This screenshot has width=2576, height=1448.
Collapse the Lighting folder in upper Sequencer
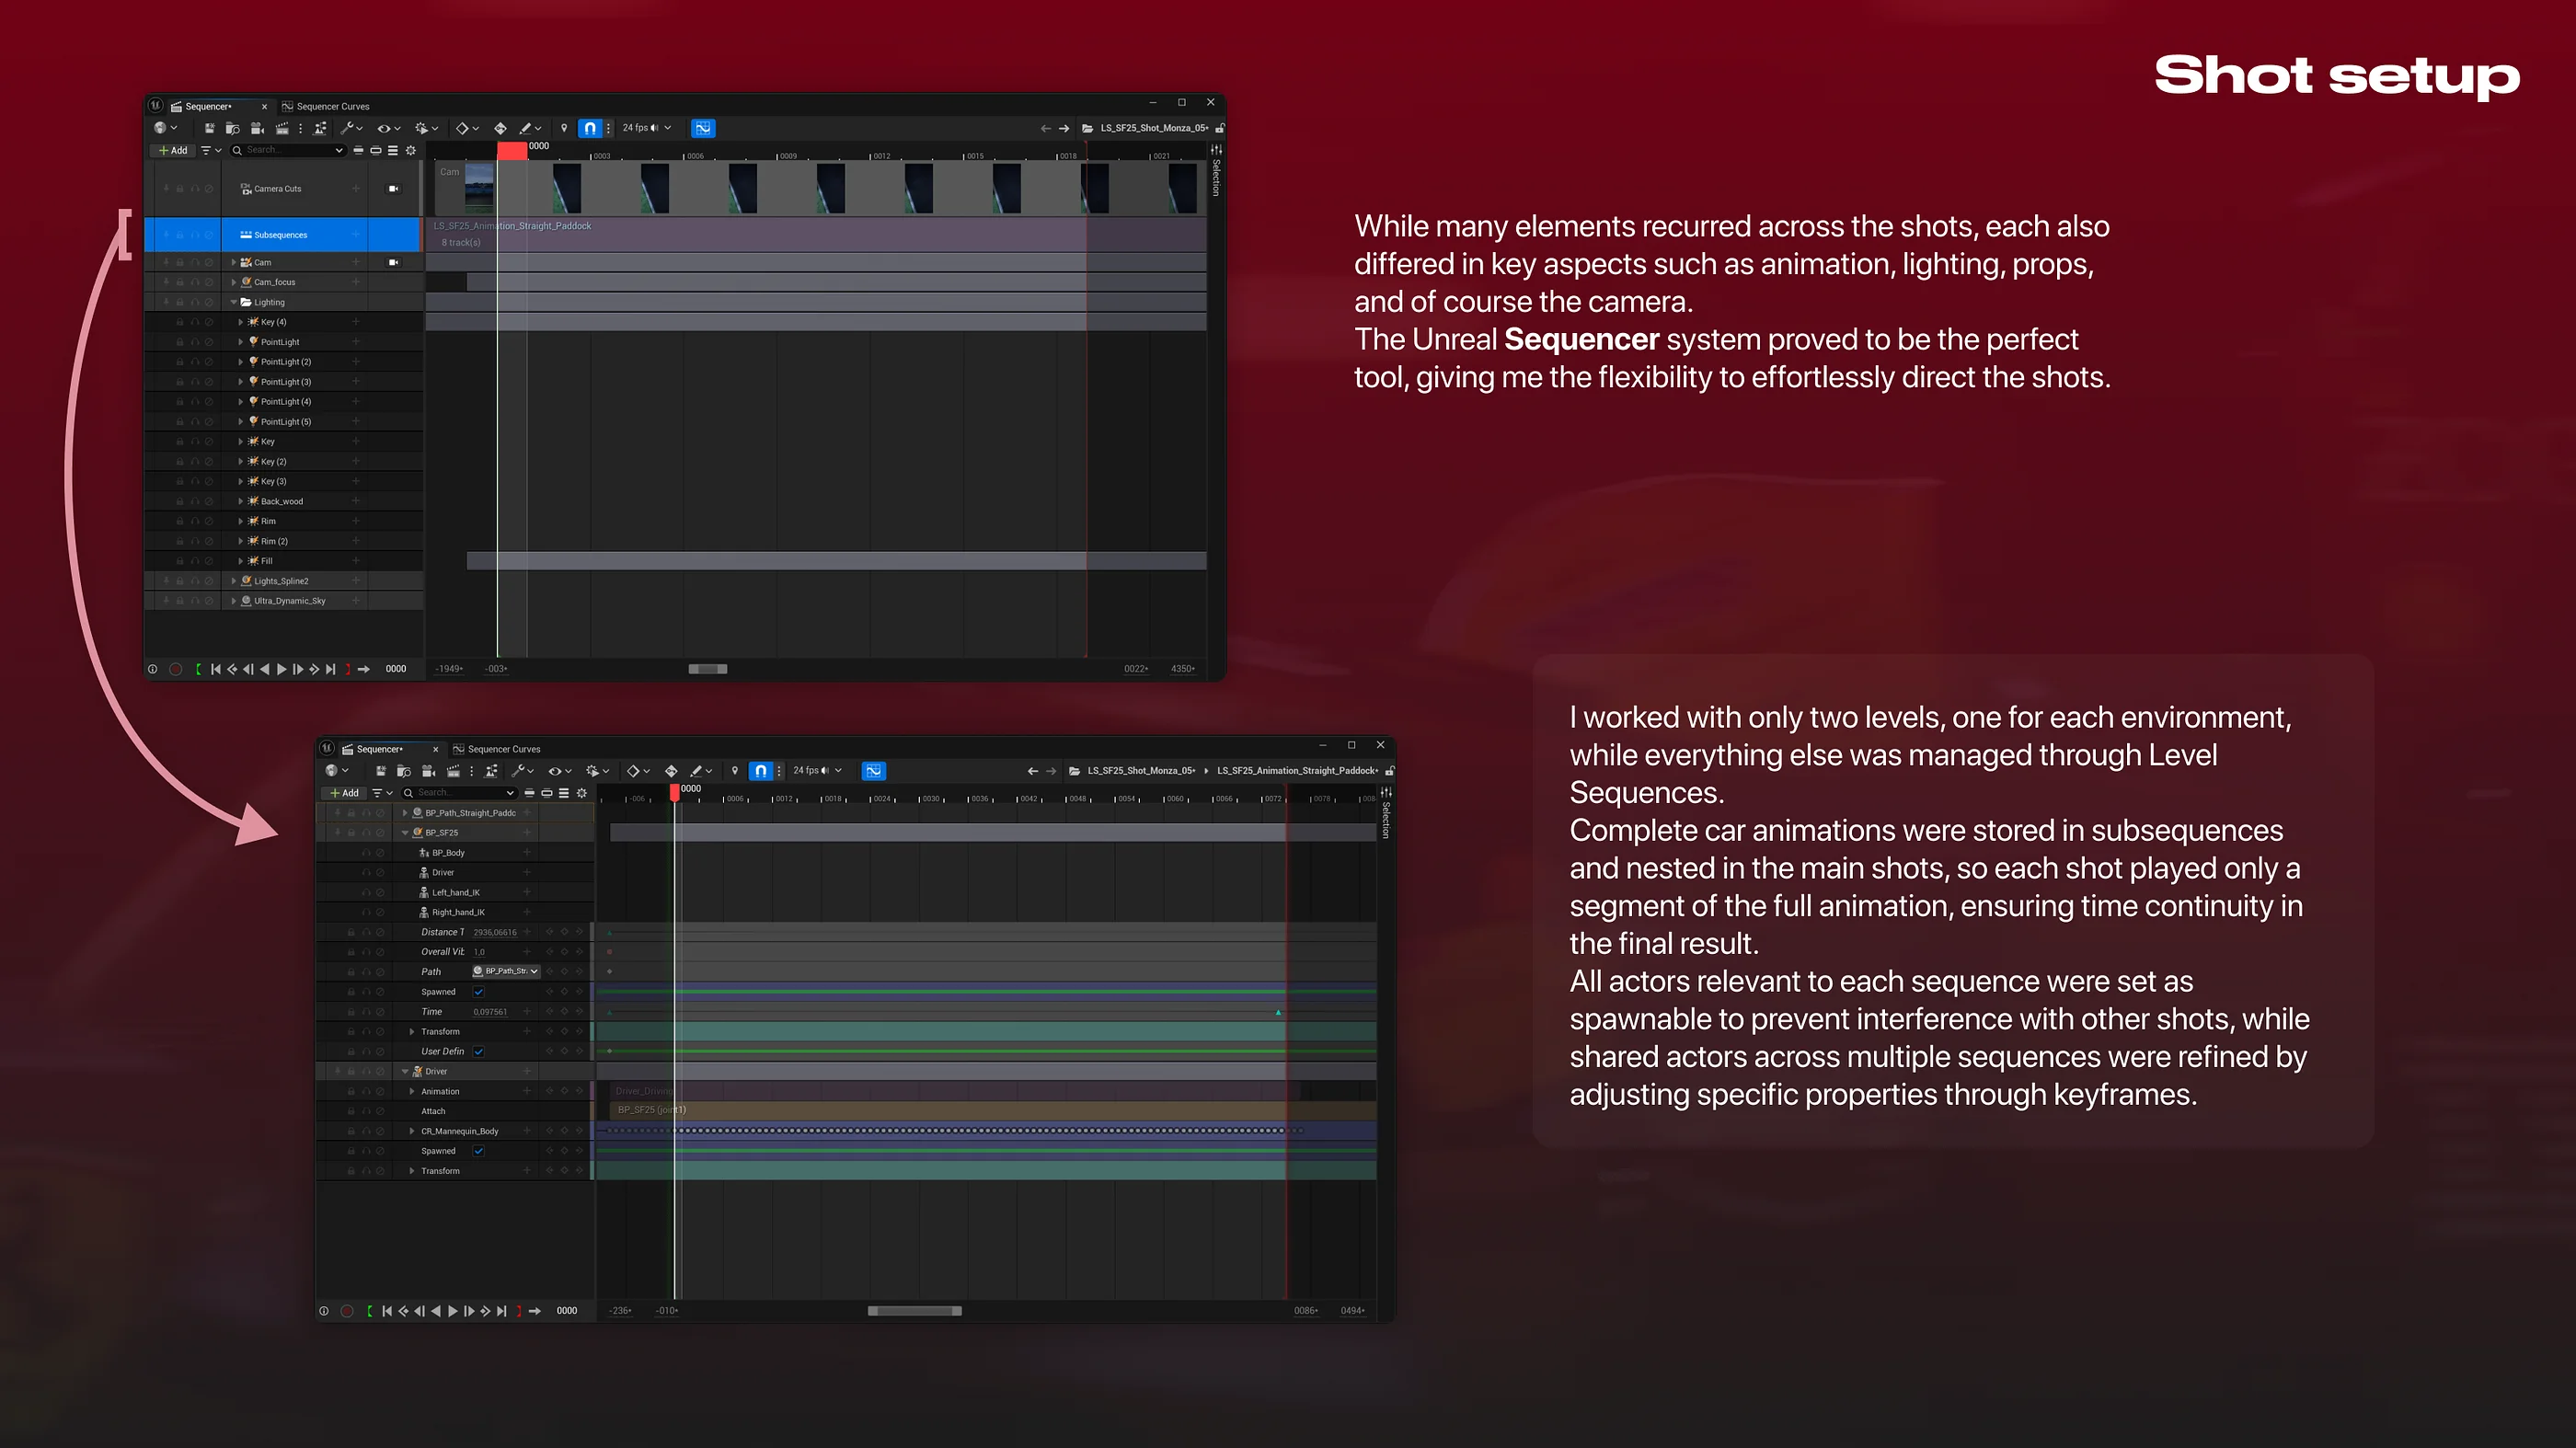pyautogui.click(x=234, y=302)
